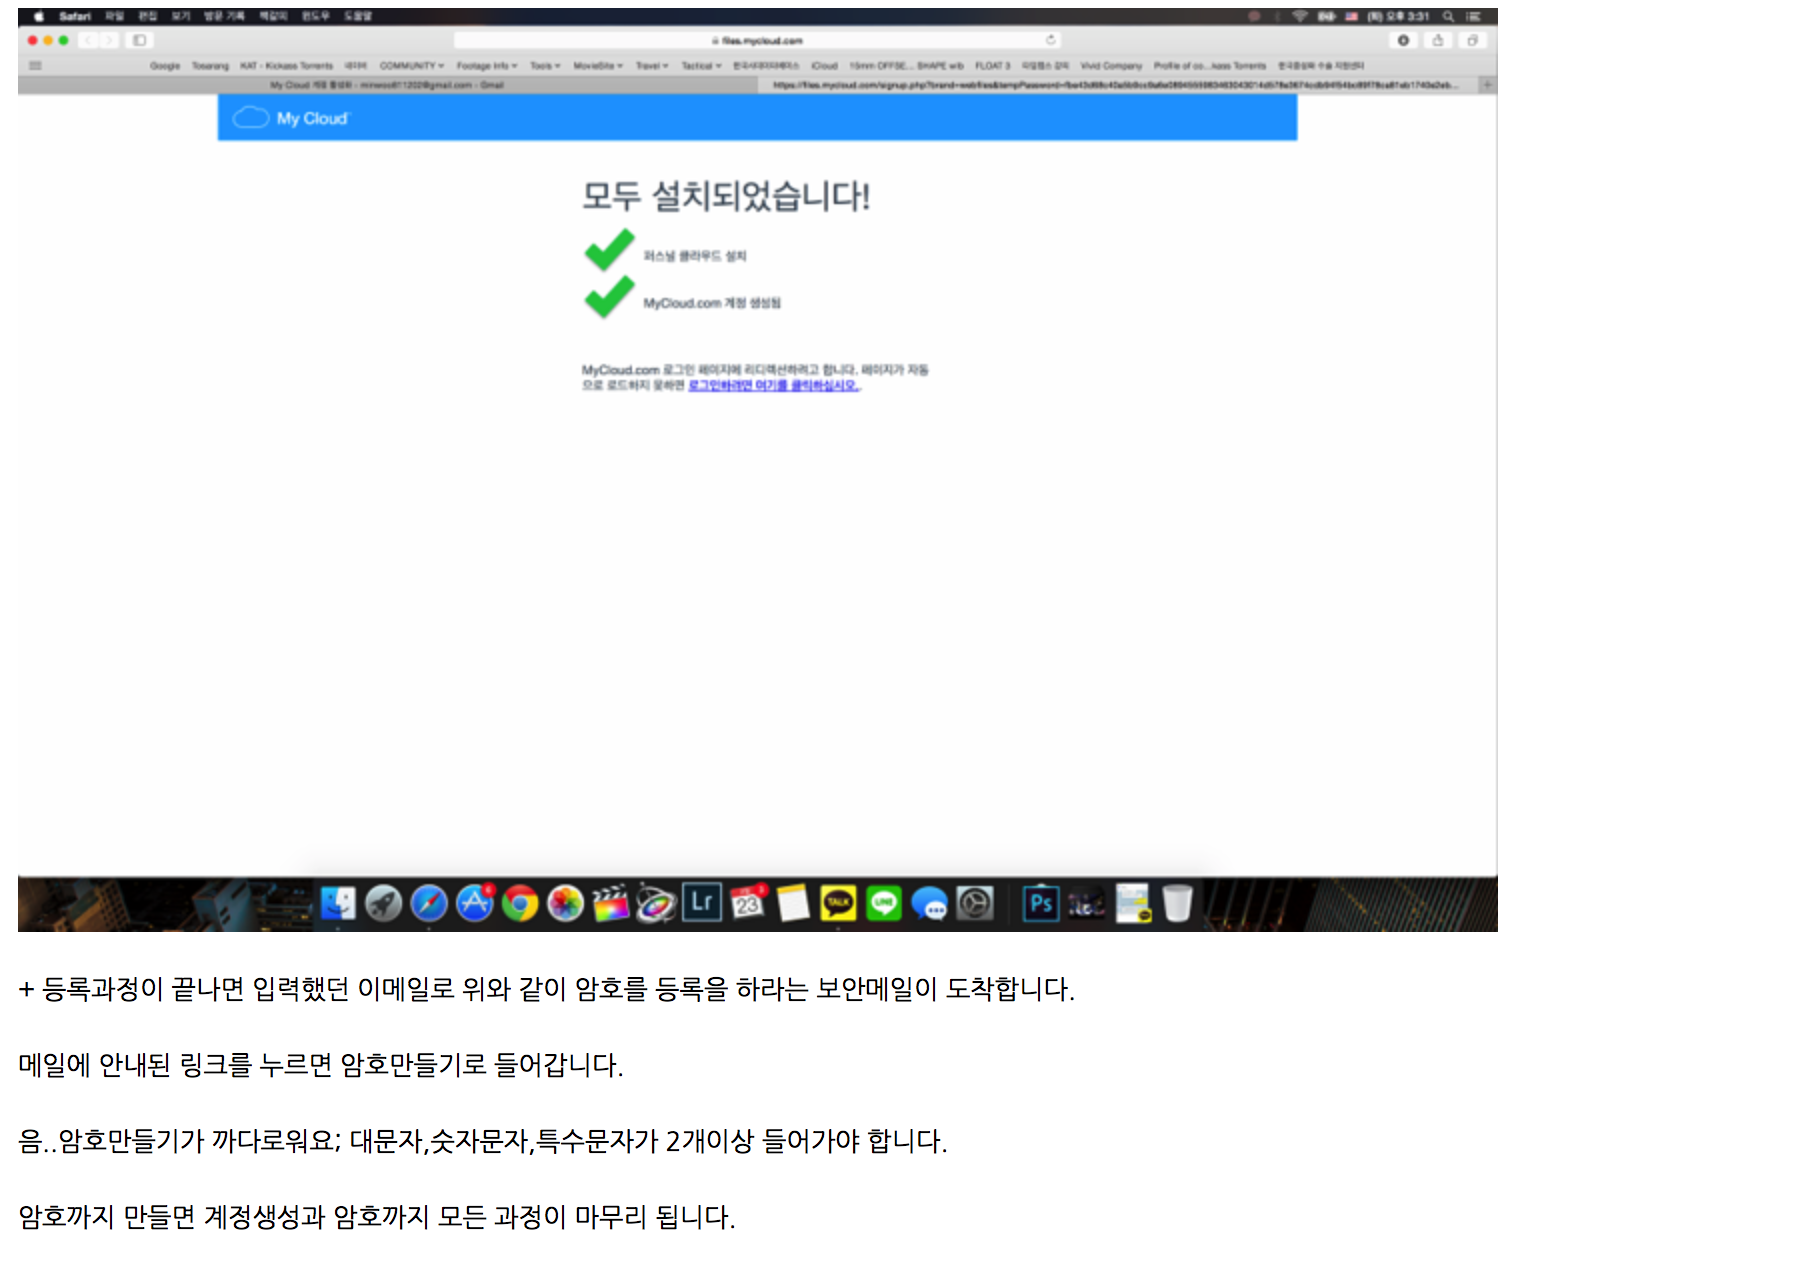Expand the Tools bookmarks folder

point(545,66)
